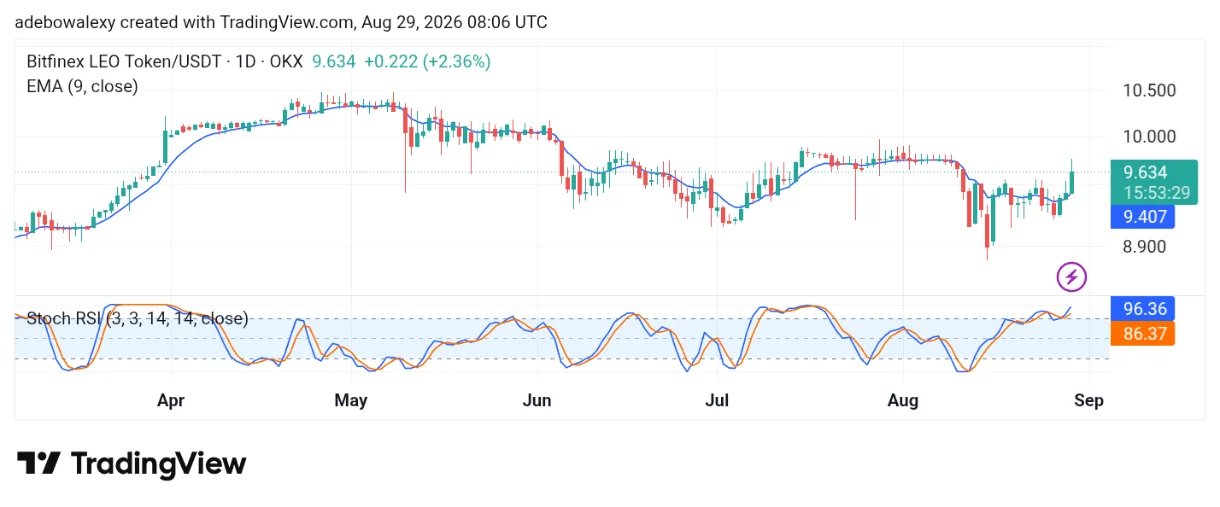Click the +0.222 (+2.36%) change value
This screenshot has width=1220, height=507.
(427, 61)
